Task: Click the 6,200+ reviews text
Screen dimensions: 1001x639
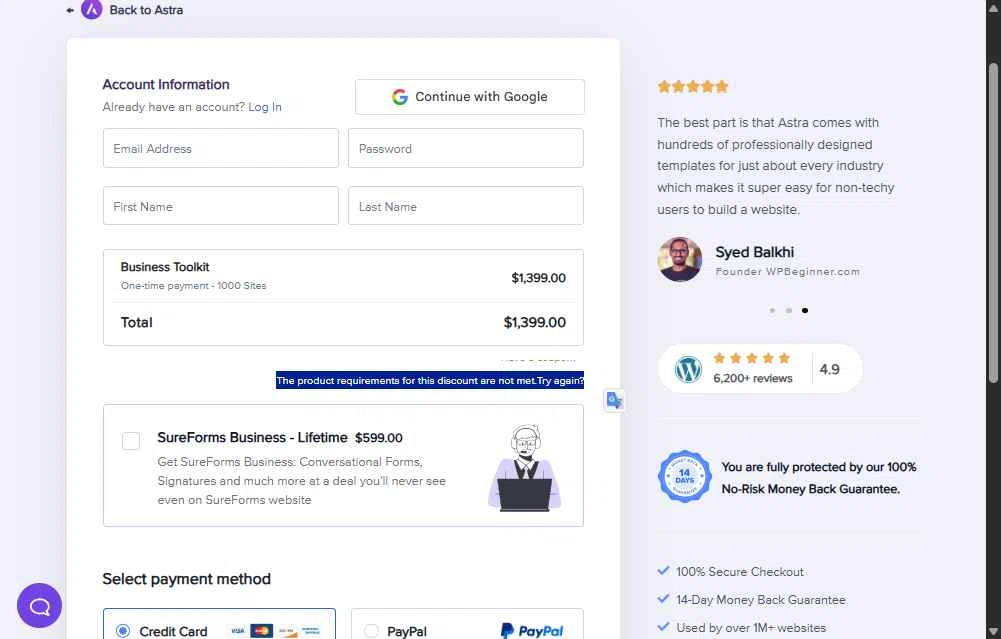Action: 753,378
